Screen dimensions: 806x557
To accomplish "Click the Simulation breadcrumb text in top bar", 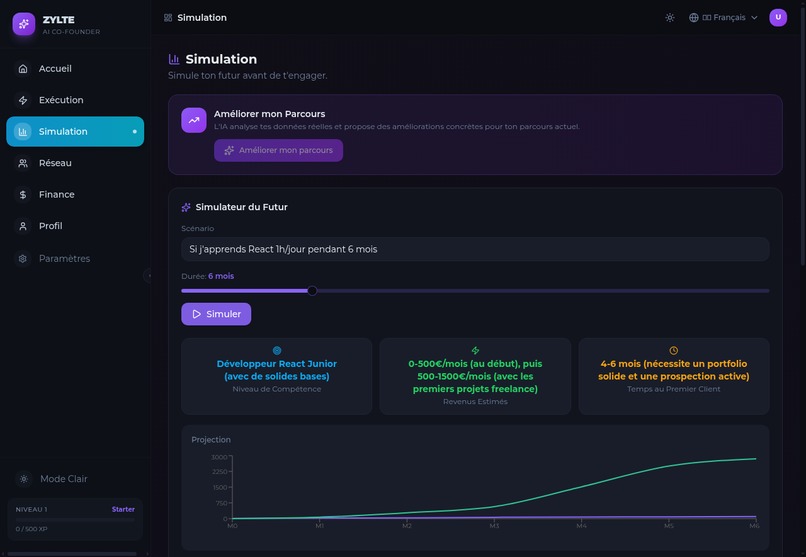I will (202, 18).
